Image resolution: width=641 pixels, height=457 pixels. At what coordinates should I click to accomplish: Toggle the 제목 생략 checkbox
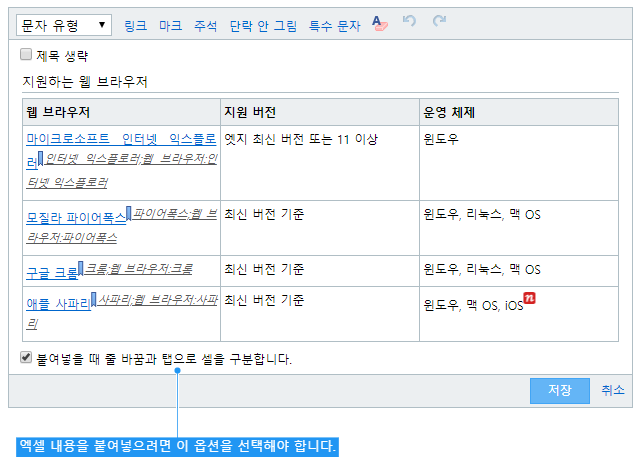[26, 55]
